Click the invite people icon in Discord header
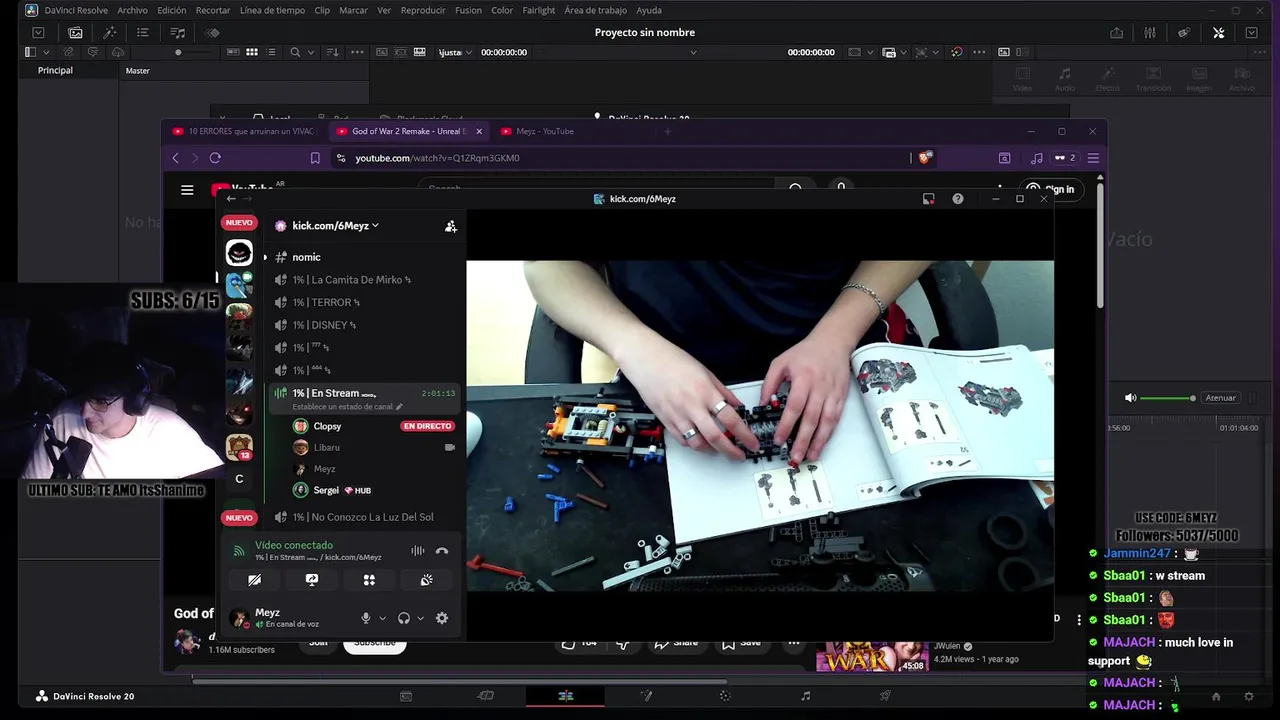Viewport: 1280px width, 720px height. (451, 226)
